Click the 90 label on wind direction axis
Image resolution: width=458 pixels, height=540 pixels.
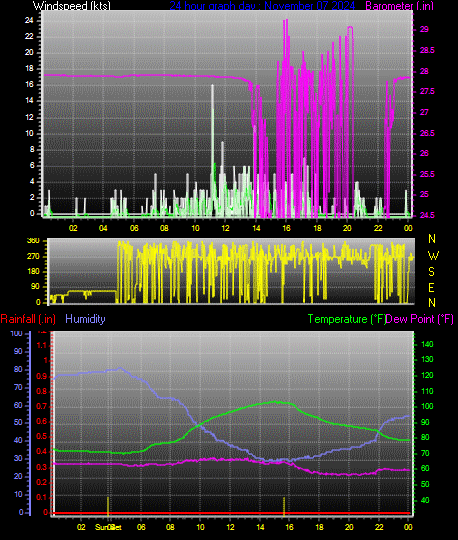35,287
